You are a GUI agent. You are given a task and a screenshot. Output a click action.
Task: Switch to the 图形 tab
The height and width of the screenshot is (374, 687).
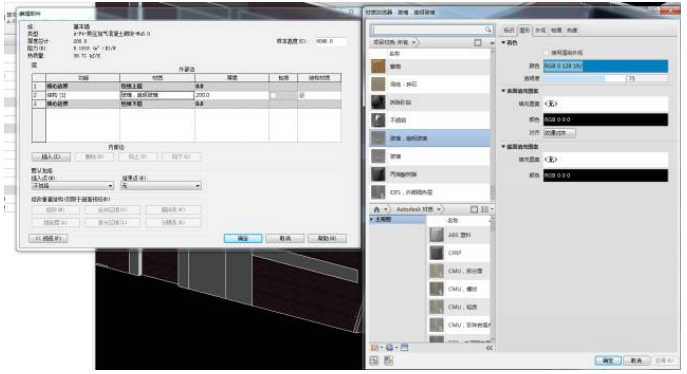(524, 30)
